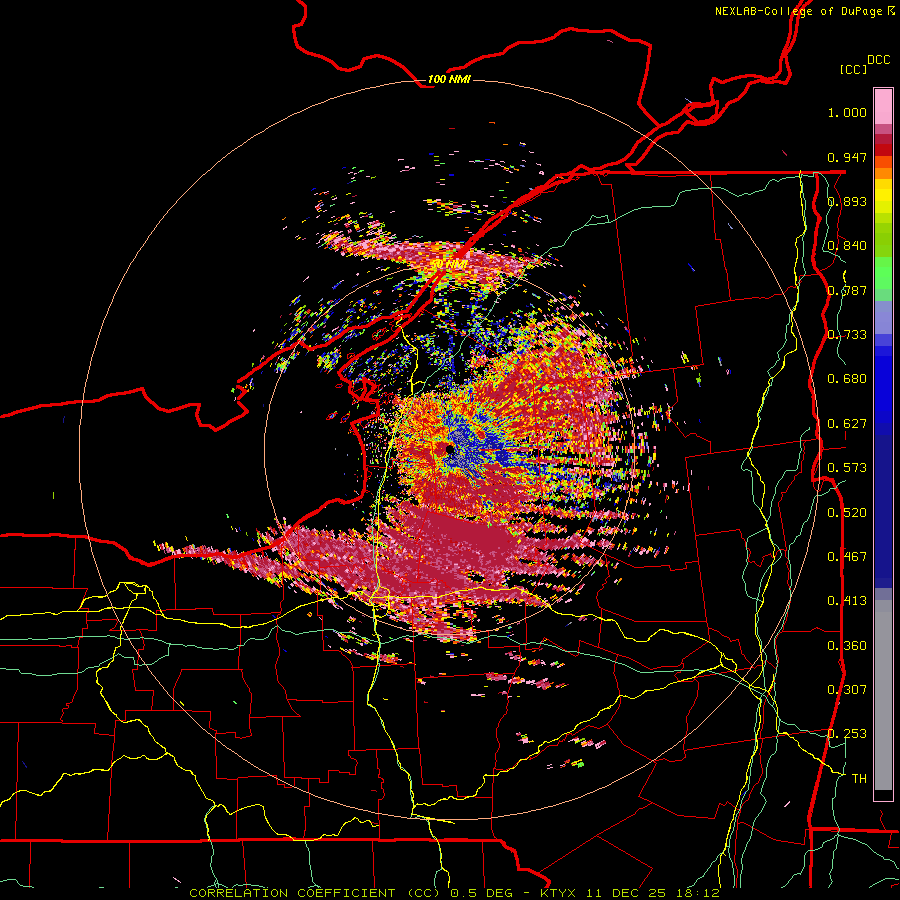Click the 0.787 scale value label
The image size is (900, 900).
[x=847, y=290]
